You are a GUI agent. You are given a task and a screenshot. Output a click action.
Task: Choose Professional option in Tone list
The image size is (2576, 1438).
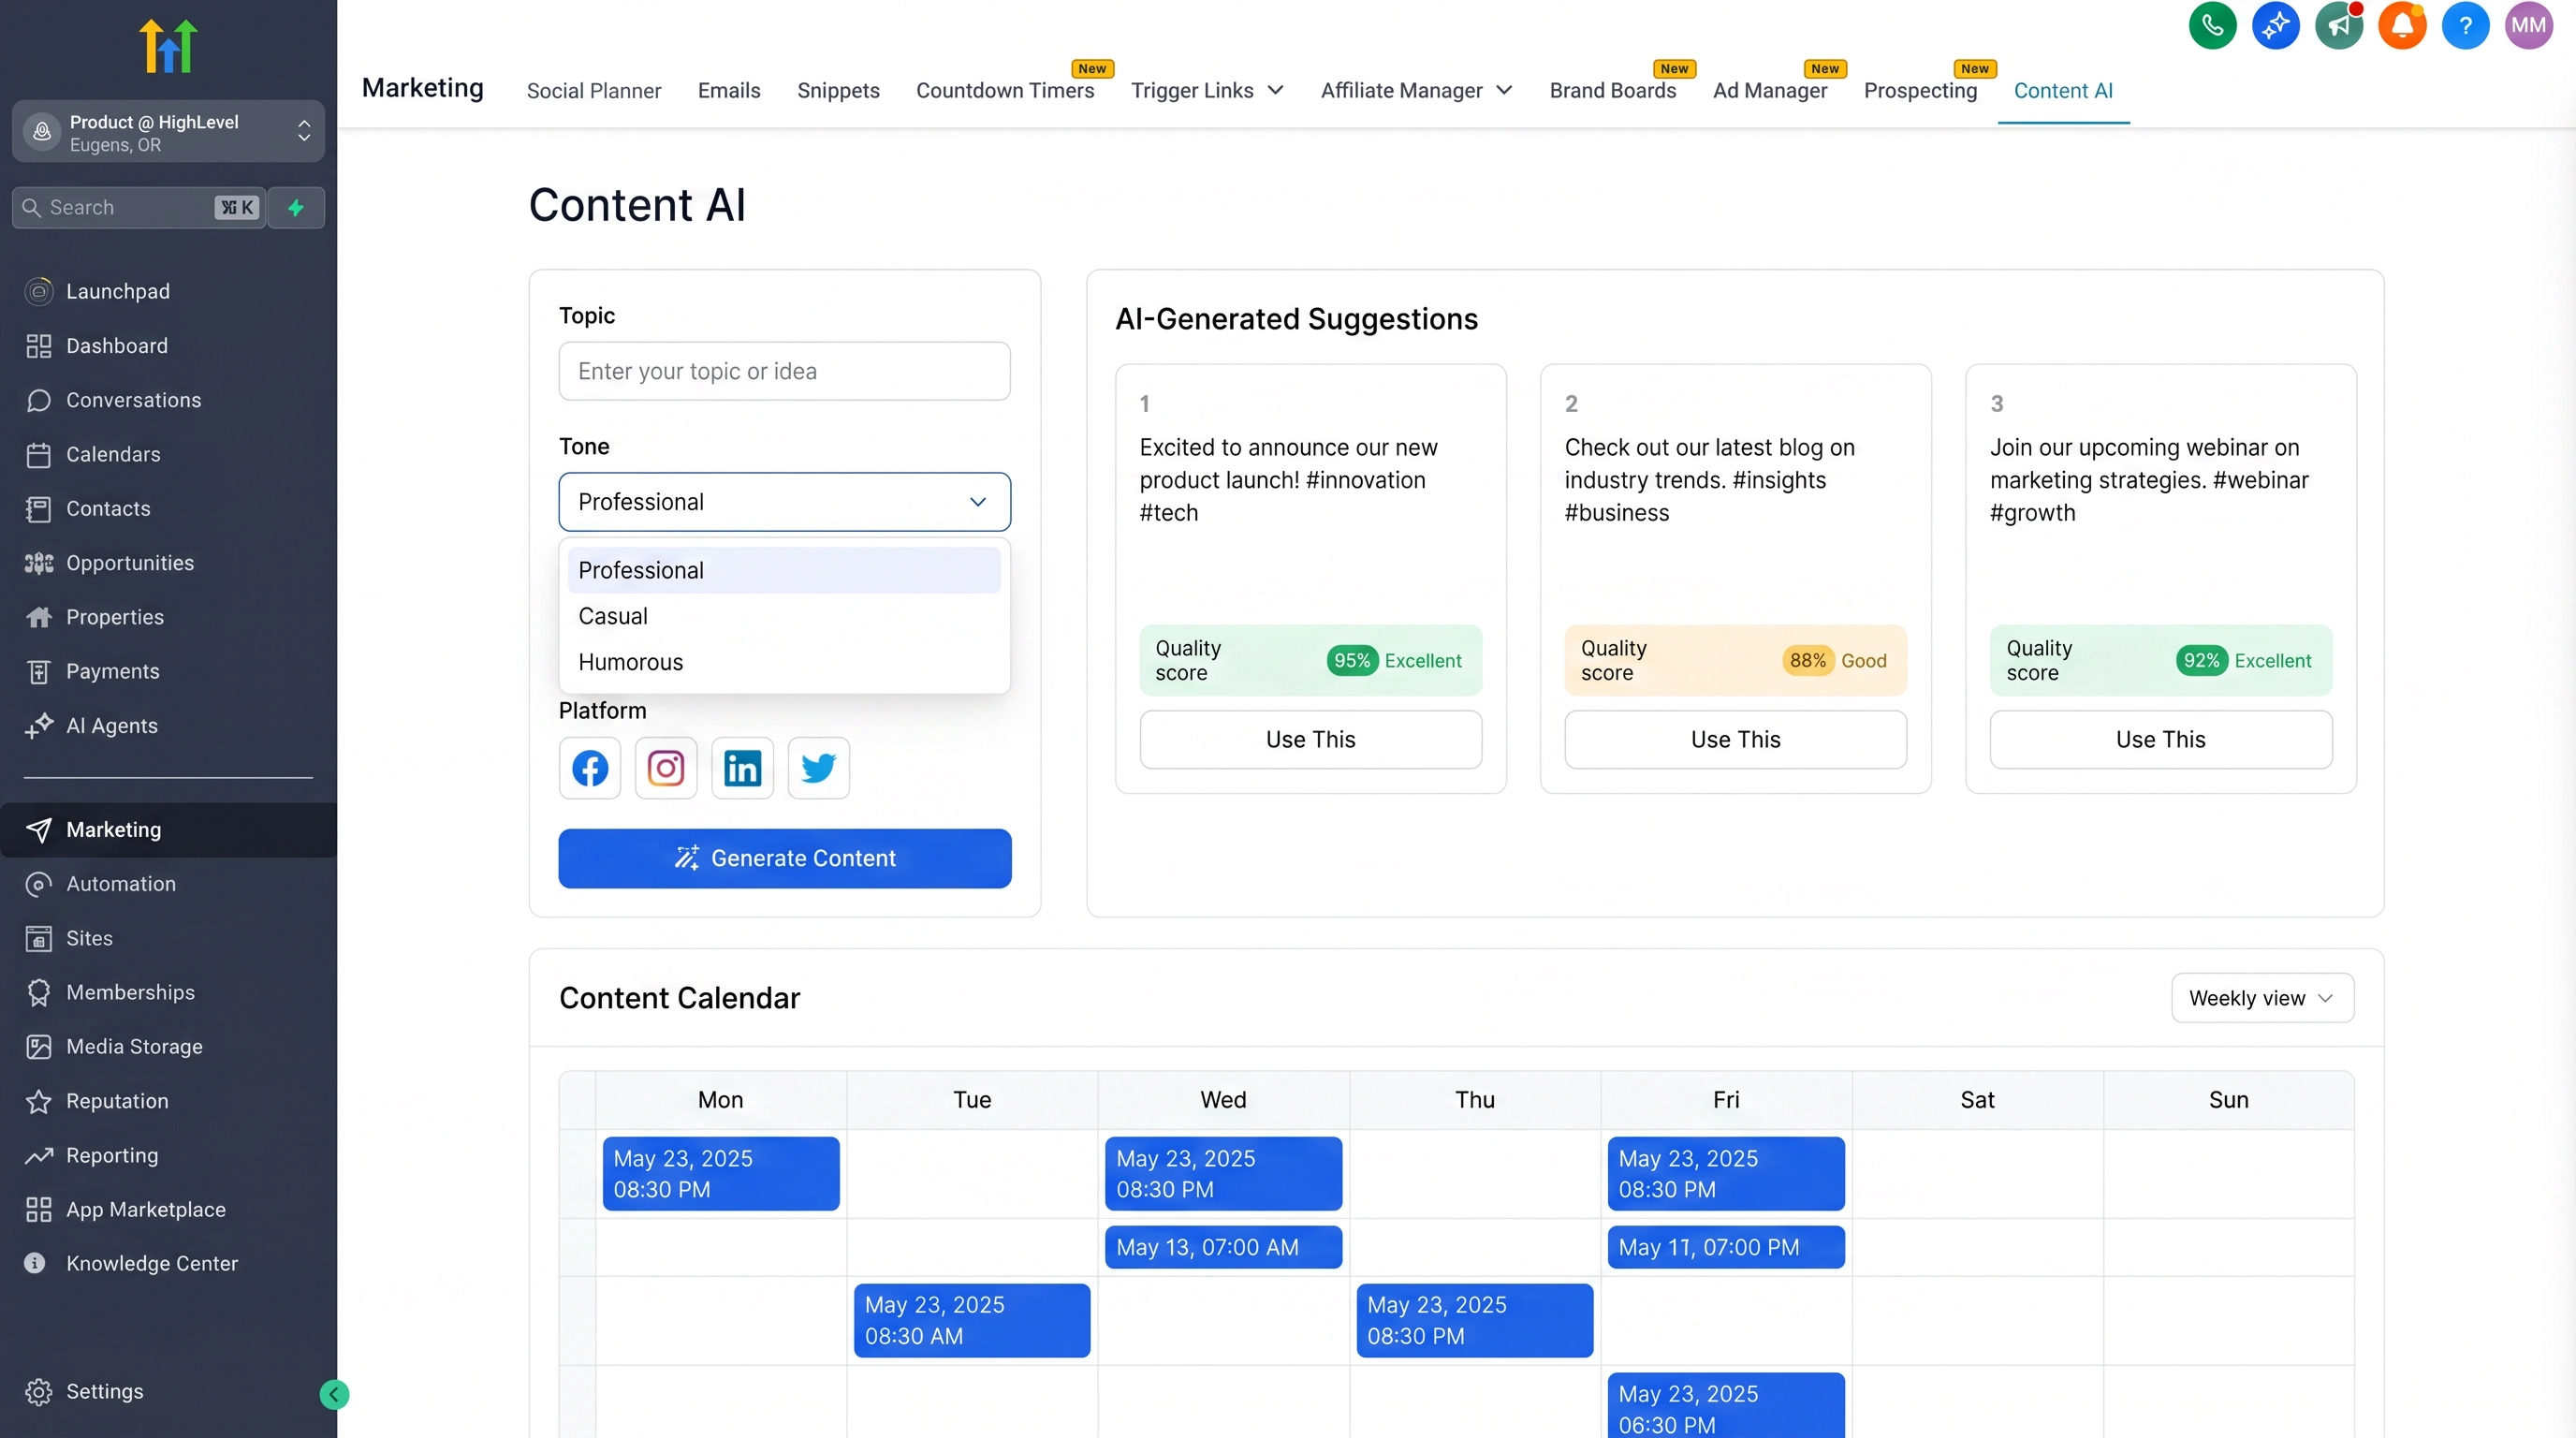(x=785, y=570)
